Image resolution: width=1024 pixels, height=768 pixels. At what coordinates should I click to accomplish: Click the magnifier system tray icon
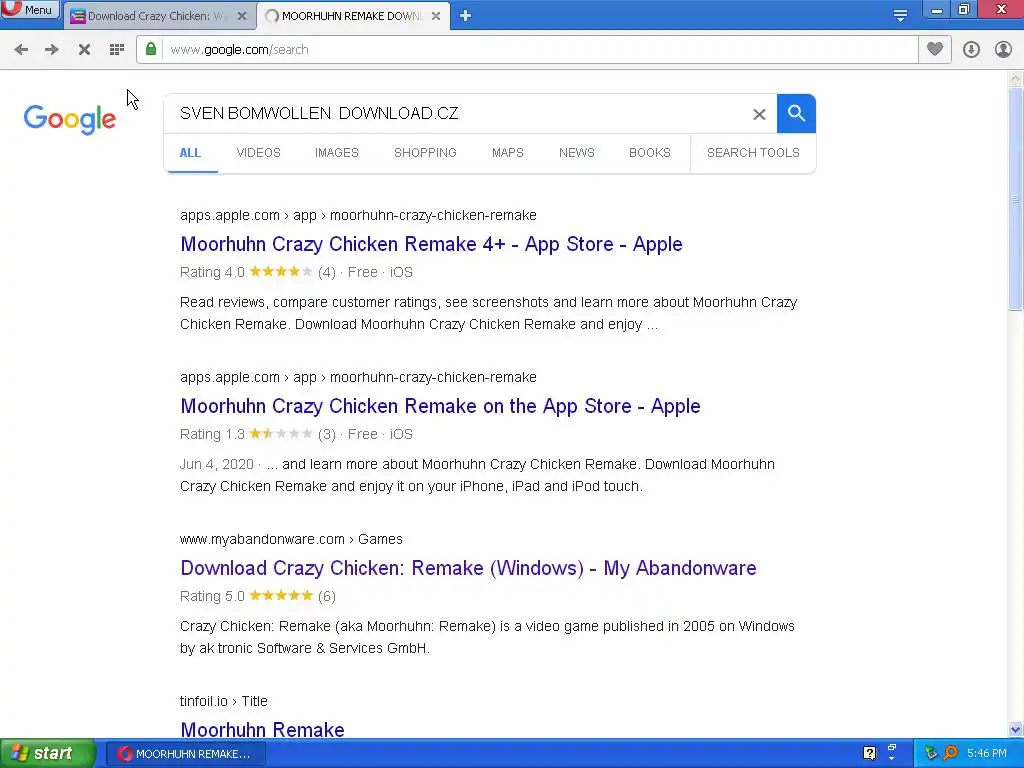[x=950, y=753]
